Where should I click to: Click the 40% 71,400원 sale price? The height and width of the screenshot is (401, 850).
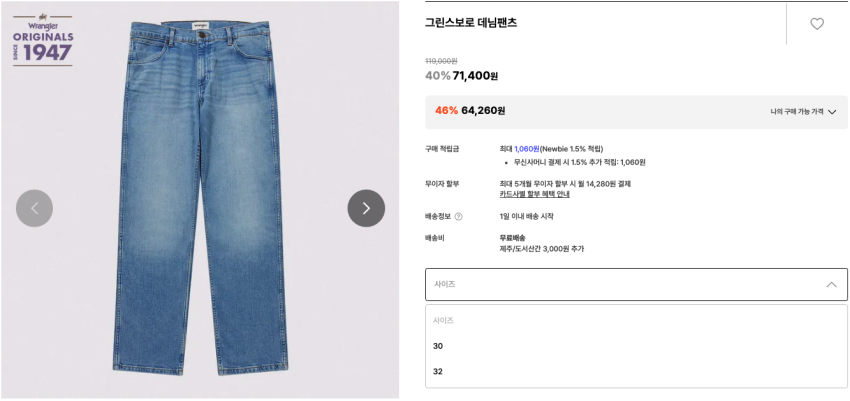pyautogui.click(x=461, y=76)
